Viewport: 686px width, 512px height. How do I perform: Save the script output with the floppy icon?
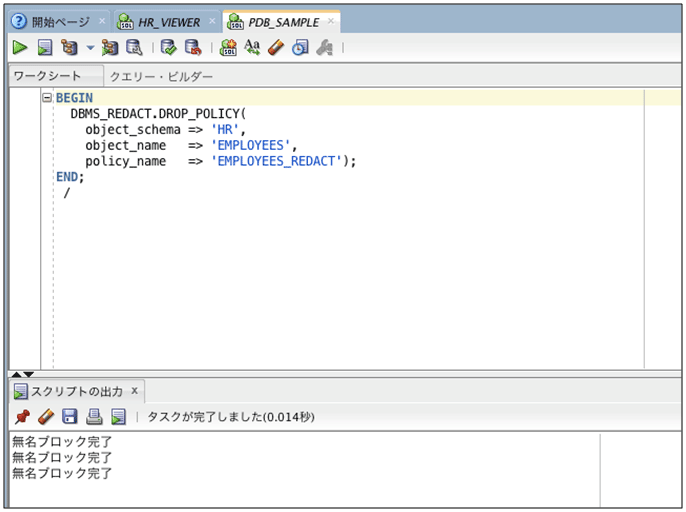coord(70,417)
